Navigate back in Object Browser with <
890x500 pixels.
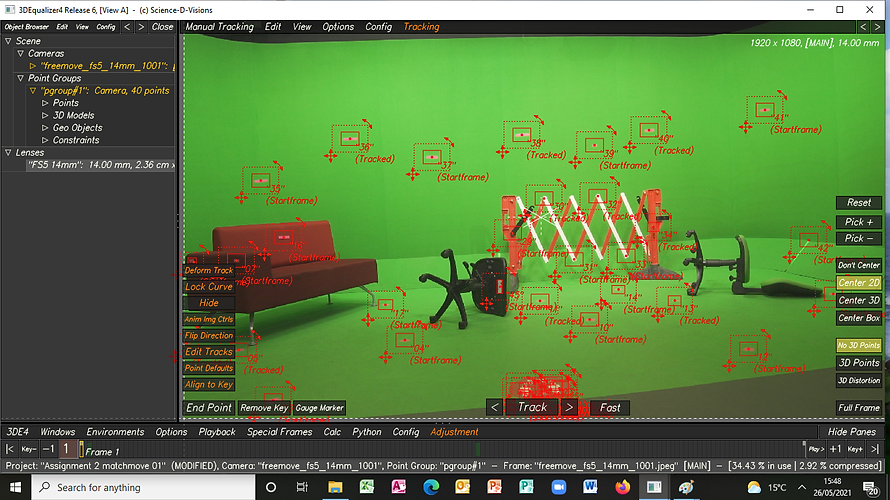tap(127, 27)
